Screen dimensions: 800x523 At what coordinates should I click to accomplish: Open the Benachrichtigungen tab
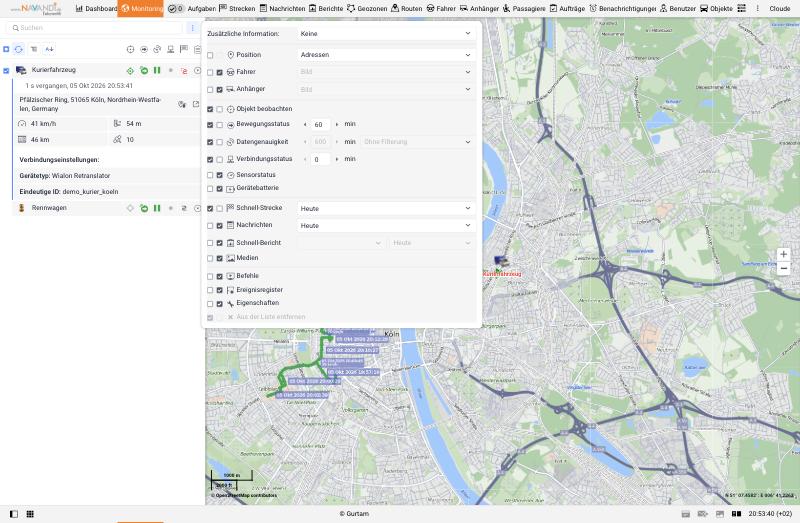click(x=622, y=9)
